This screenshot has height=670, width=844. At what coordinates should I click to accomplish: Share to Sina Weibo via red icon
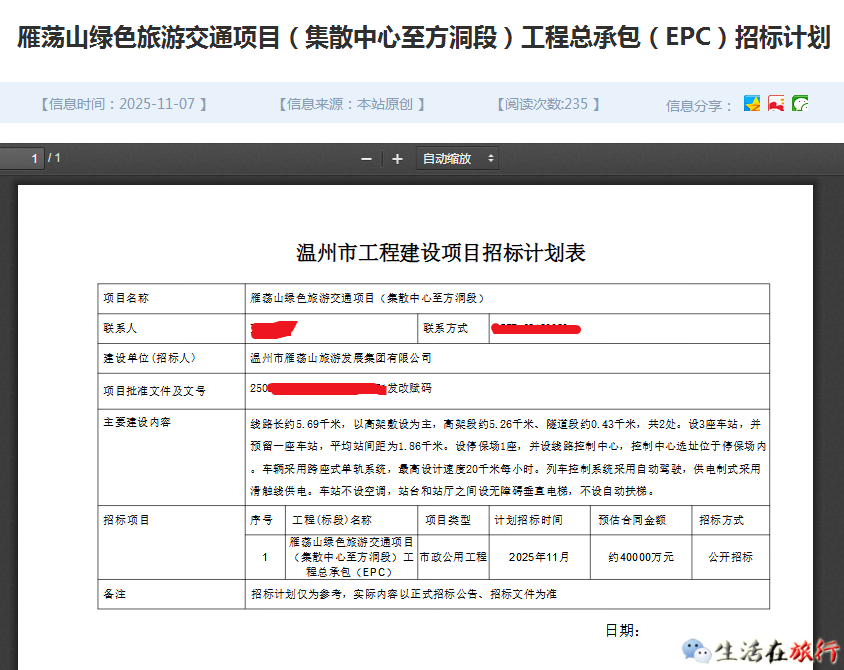pos(776,103)
